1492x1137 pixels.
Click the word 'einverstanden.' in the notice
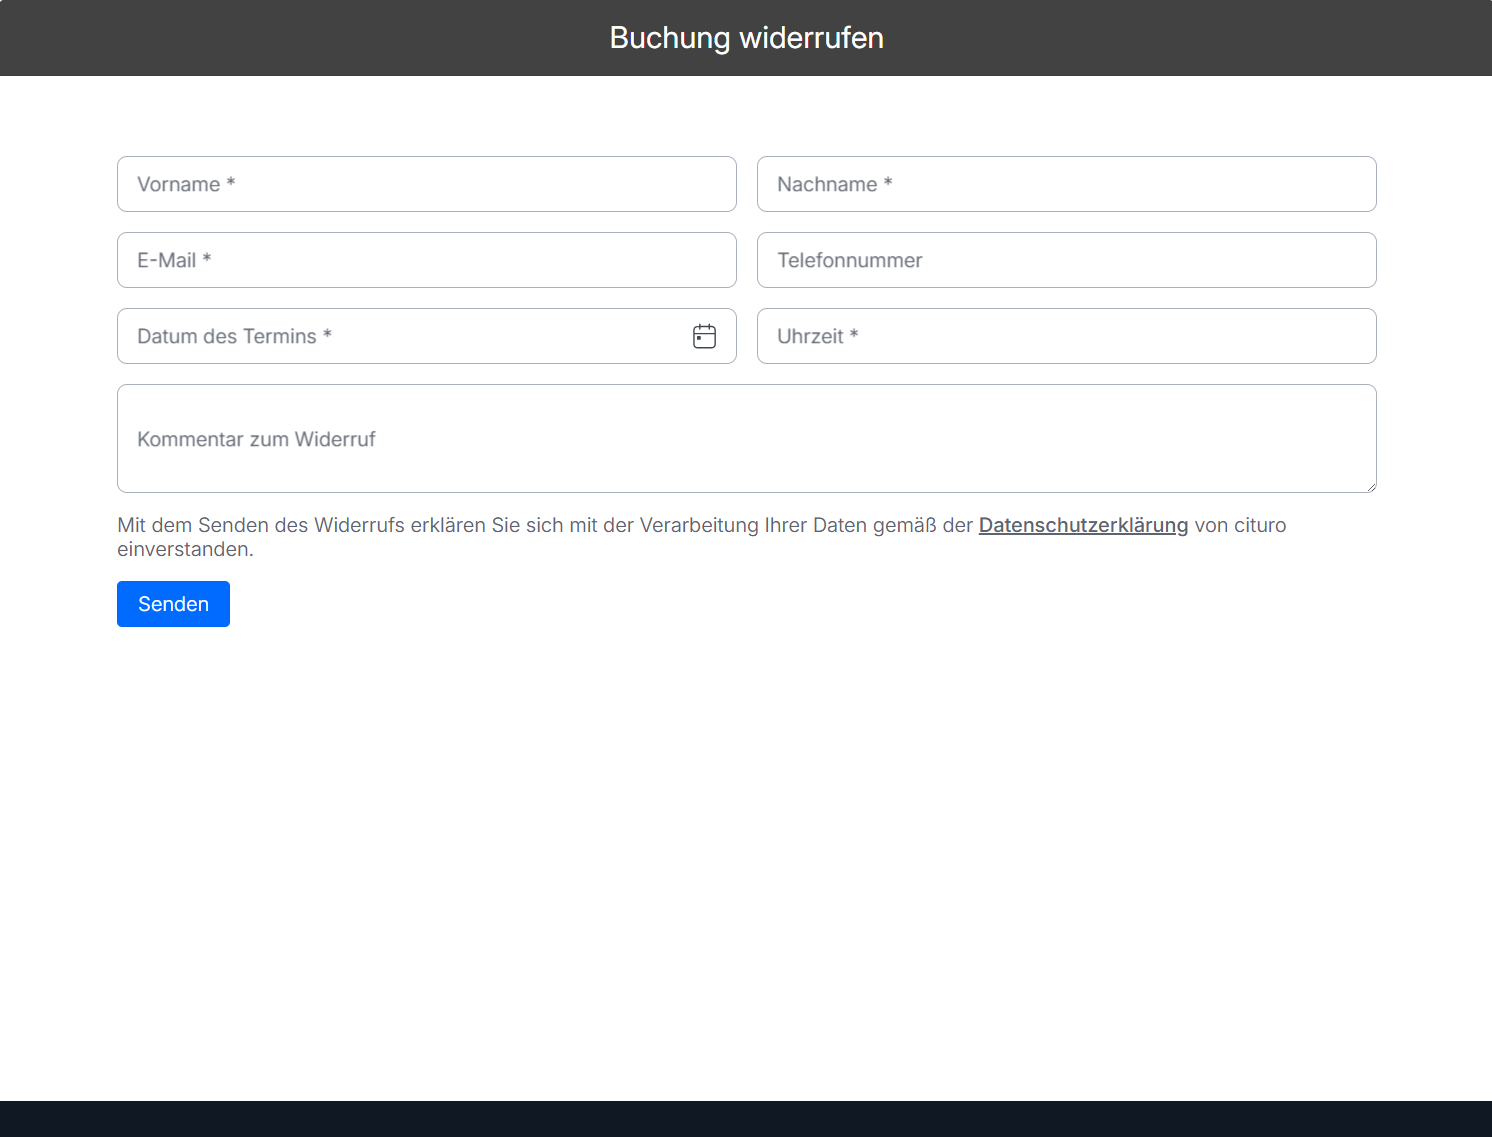tap(185, 549)
